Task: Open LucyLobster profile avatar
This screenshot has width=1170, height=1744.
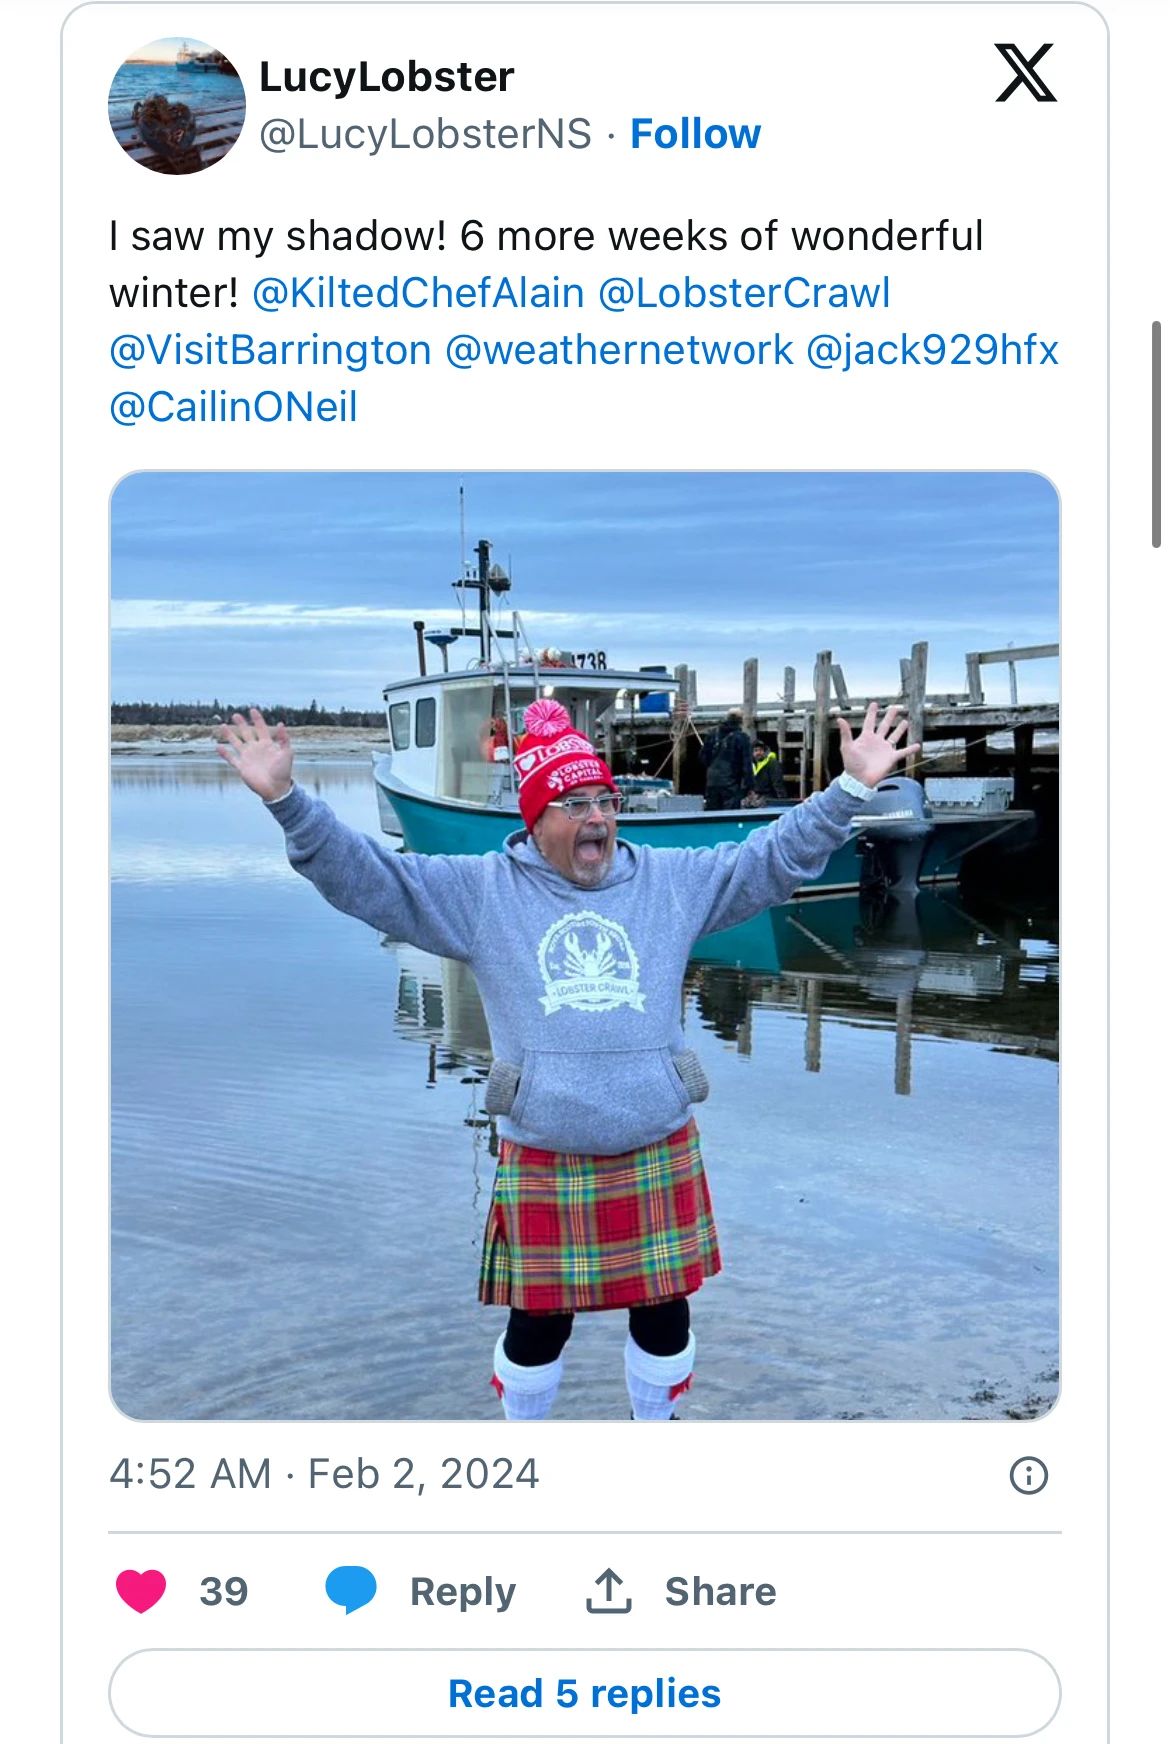Action: point(177,106)
